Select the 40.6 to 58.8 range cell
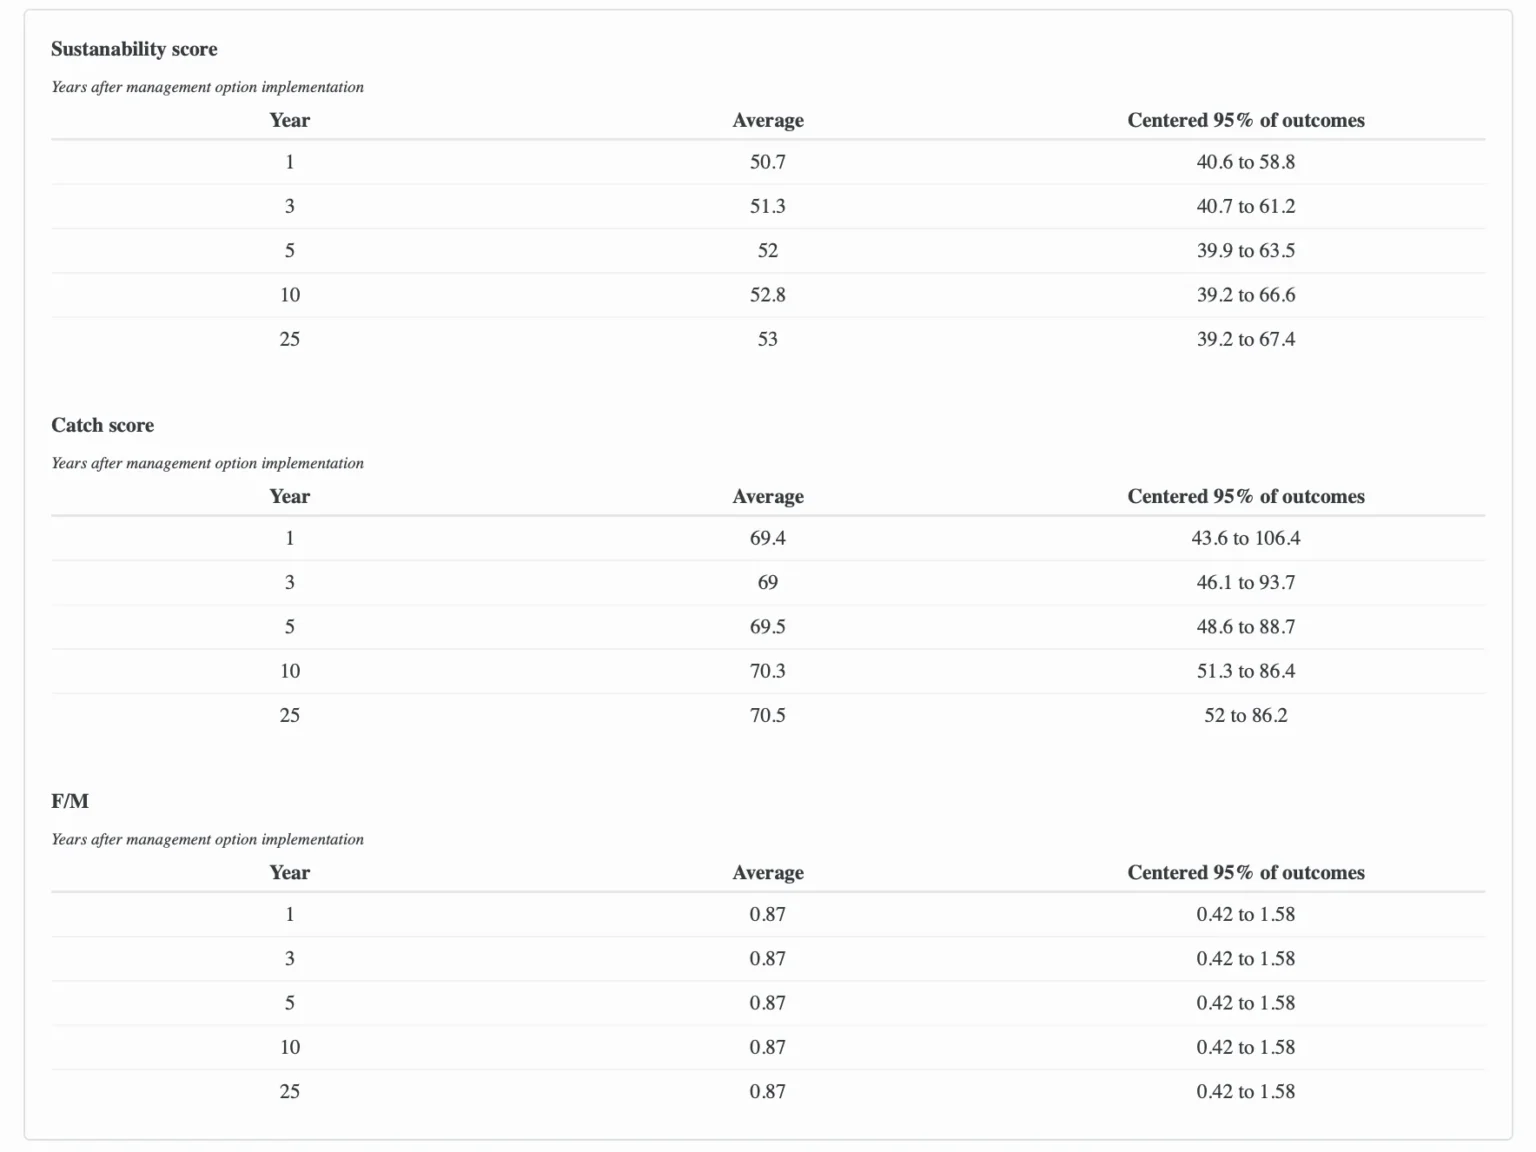The image size is (1536, 1152). point(1246,162)
